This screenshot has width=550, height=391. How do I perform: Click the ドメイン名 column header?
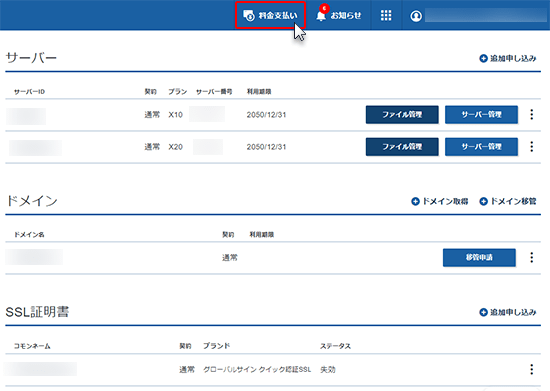pos(29,235)
